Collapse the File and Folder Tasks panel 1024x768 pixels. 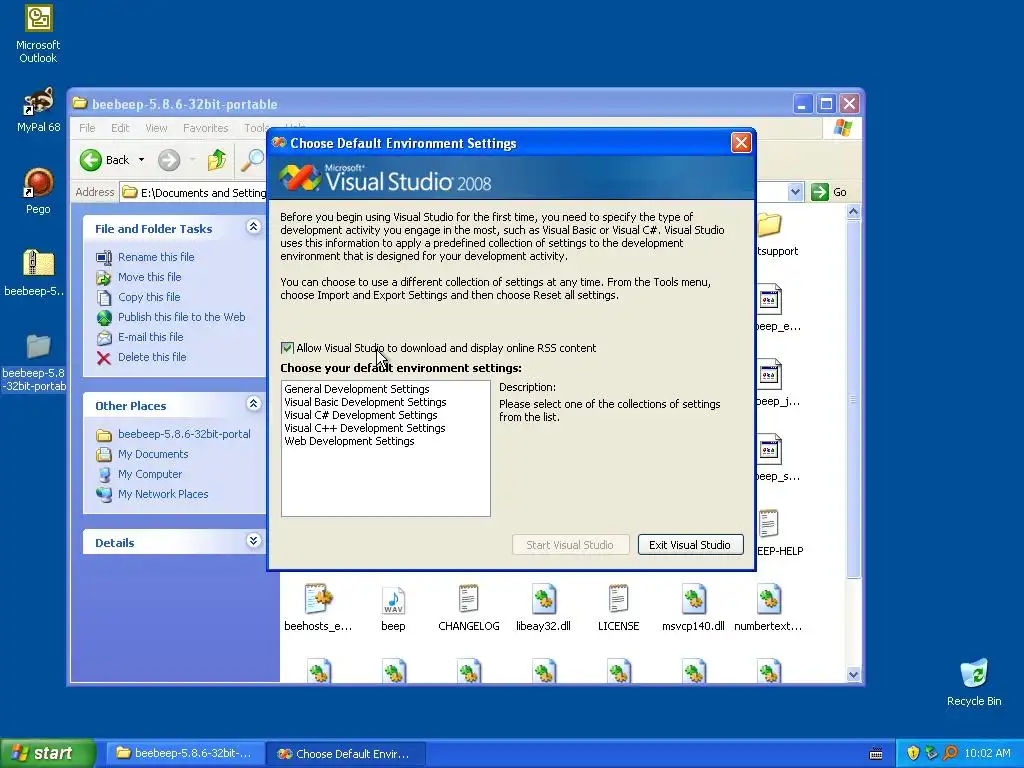pos(253,227)
